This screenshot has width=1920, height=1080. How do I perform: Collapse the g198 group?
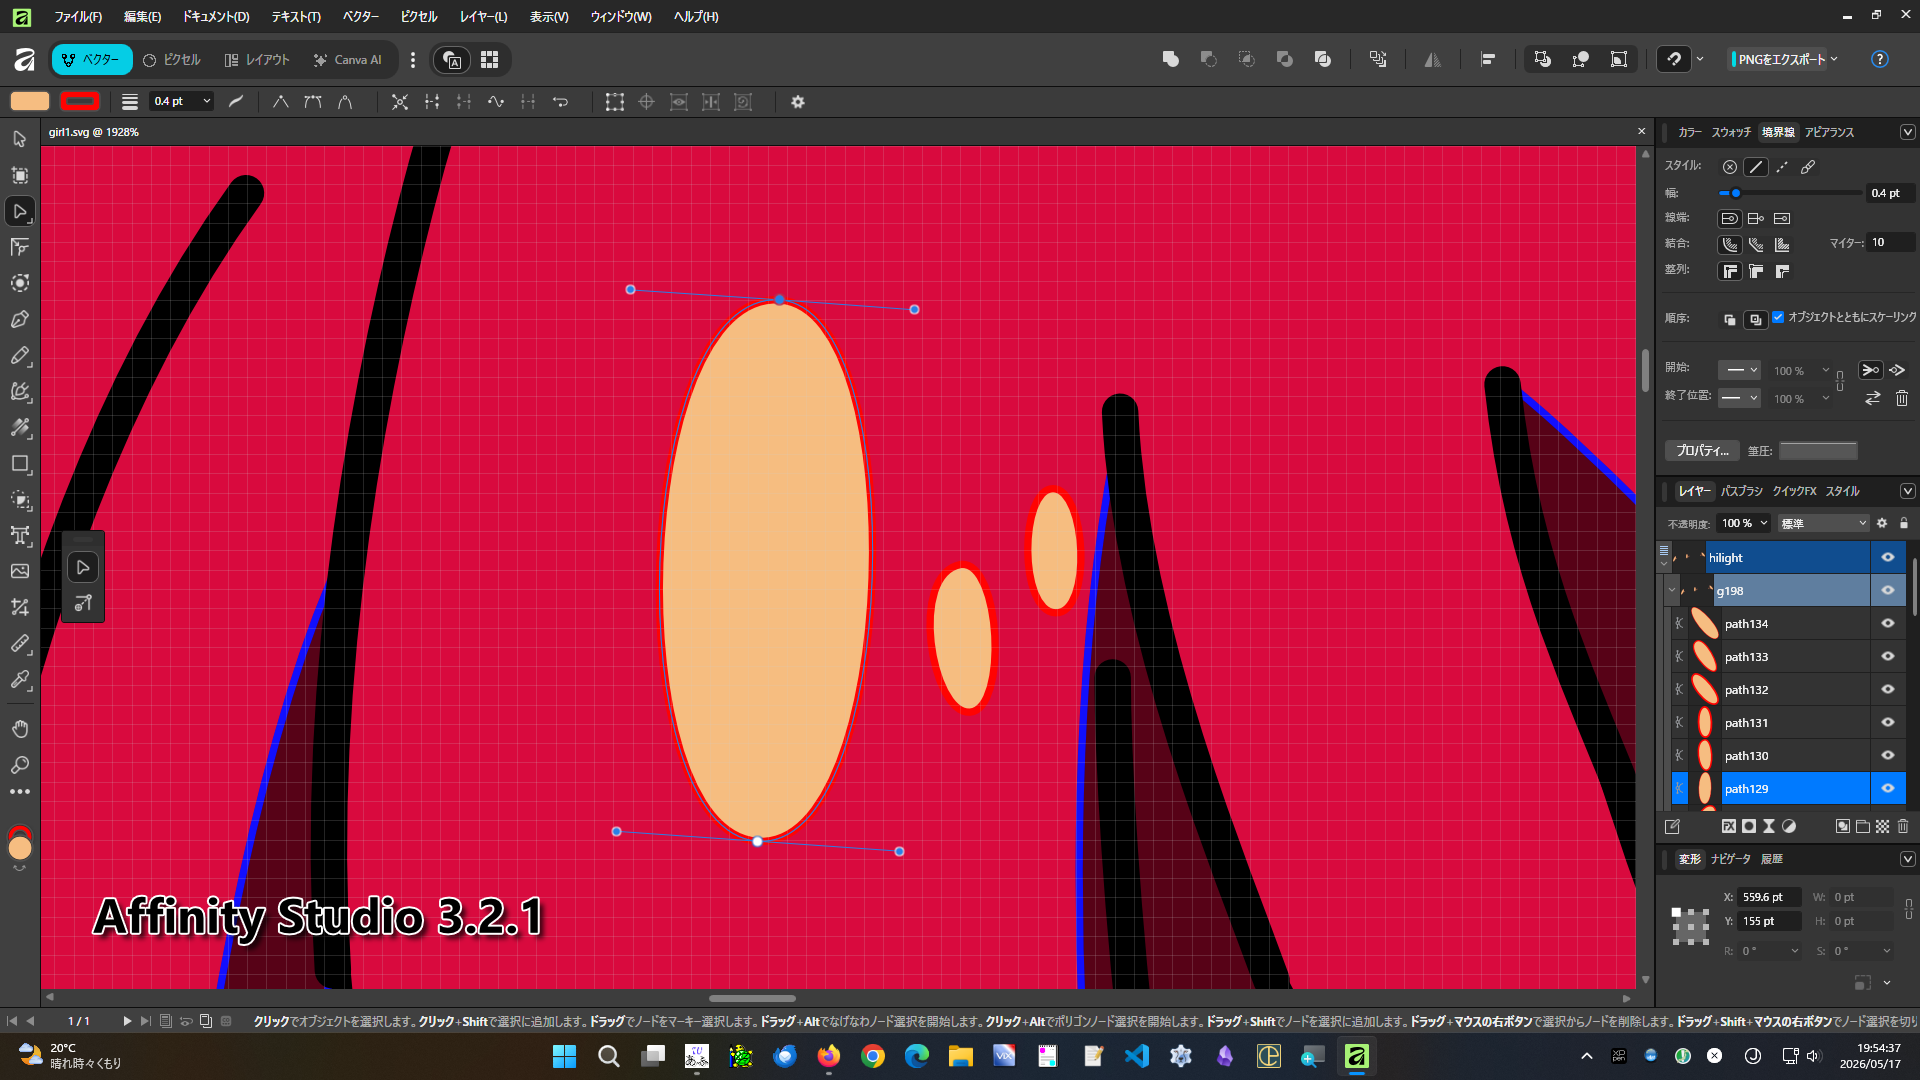click(x=1671, y=591)
